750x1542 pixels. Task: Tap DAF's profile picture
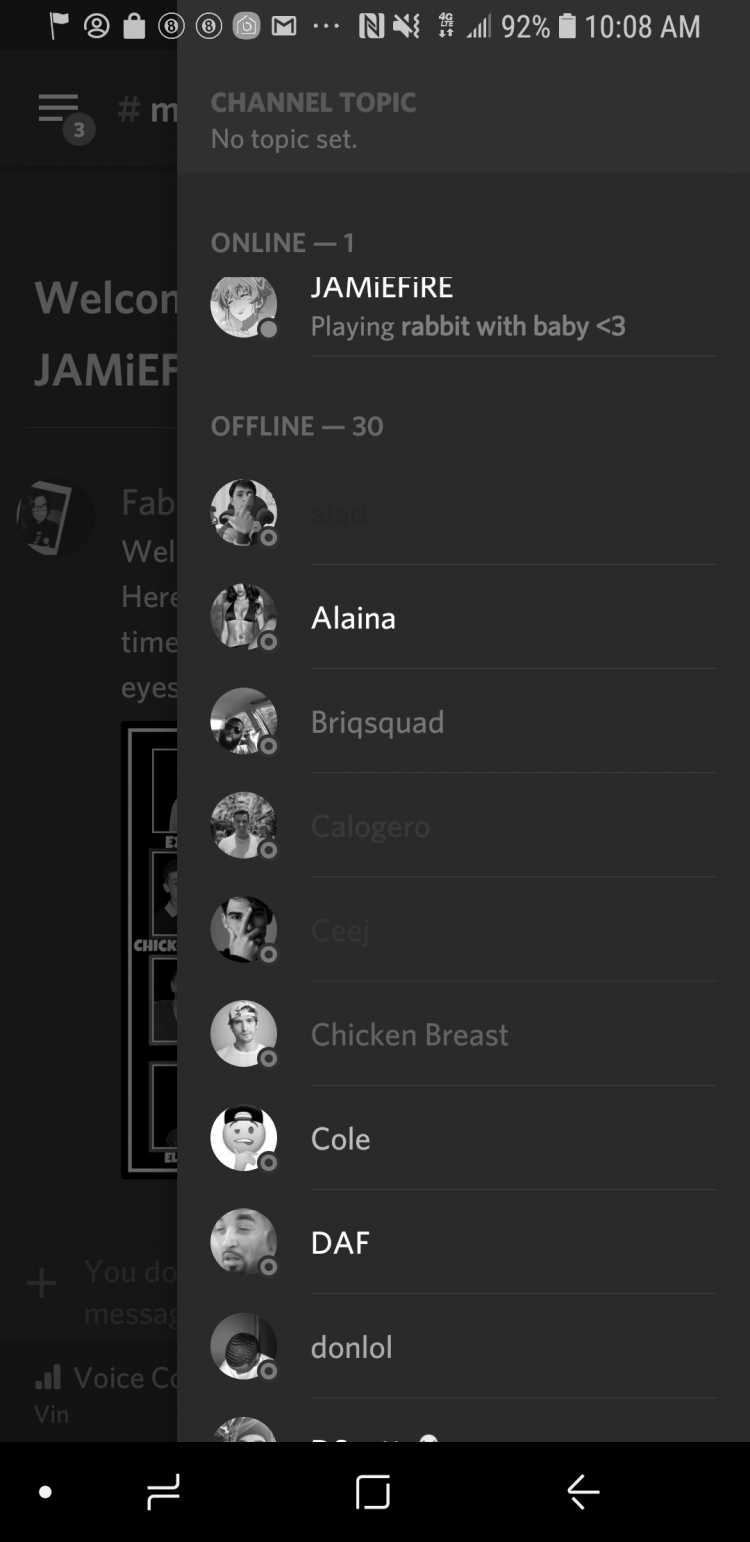coord(243,1242)
